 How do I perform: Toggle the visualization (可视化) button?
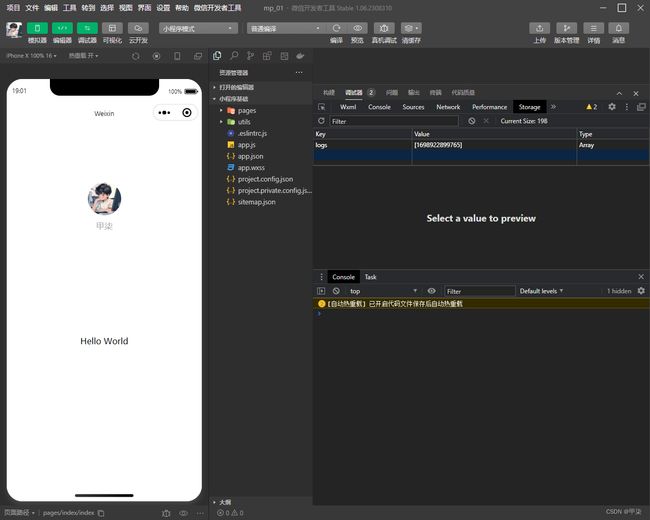point(112,28)
